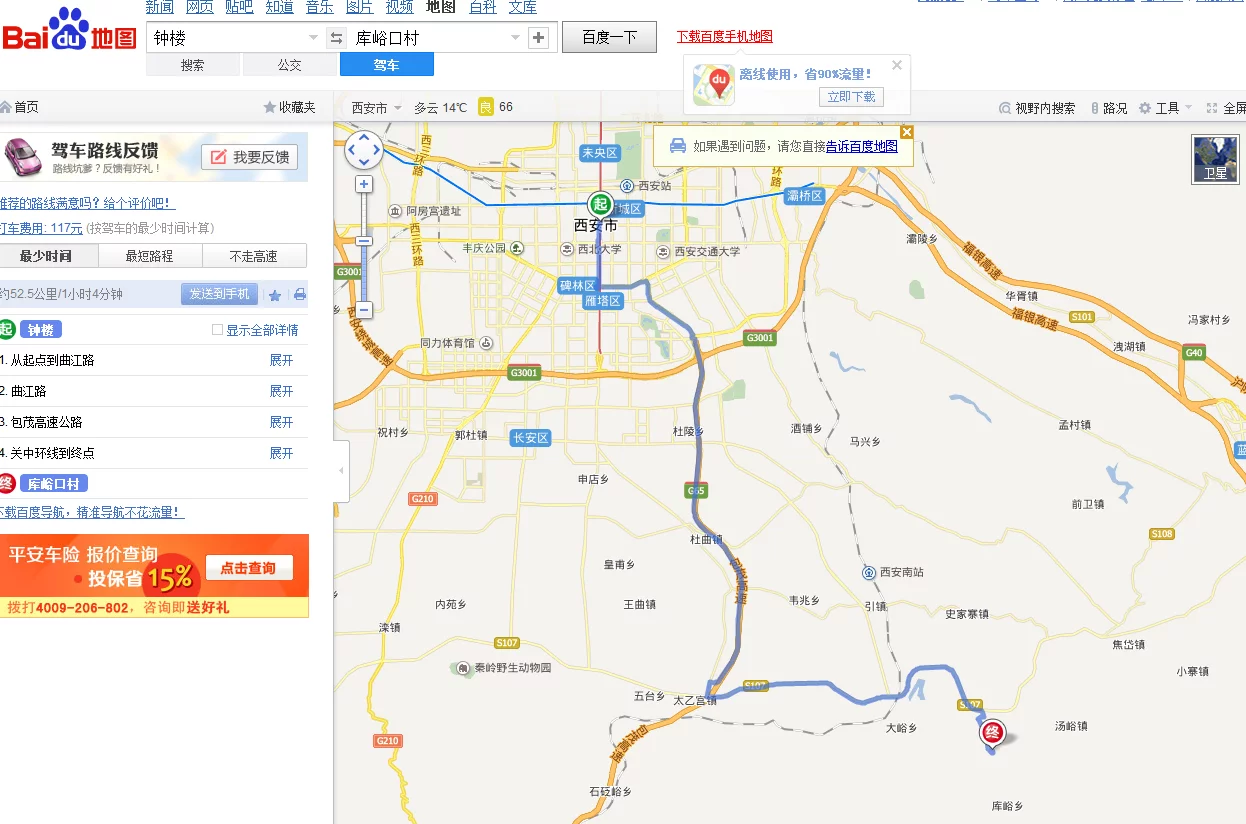Open 贴吧 in top navigation
This screenshot has height=824, width=1246.
(x=239, y=7)
